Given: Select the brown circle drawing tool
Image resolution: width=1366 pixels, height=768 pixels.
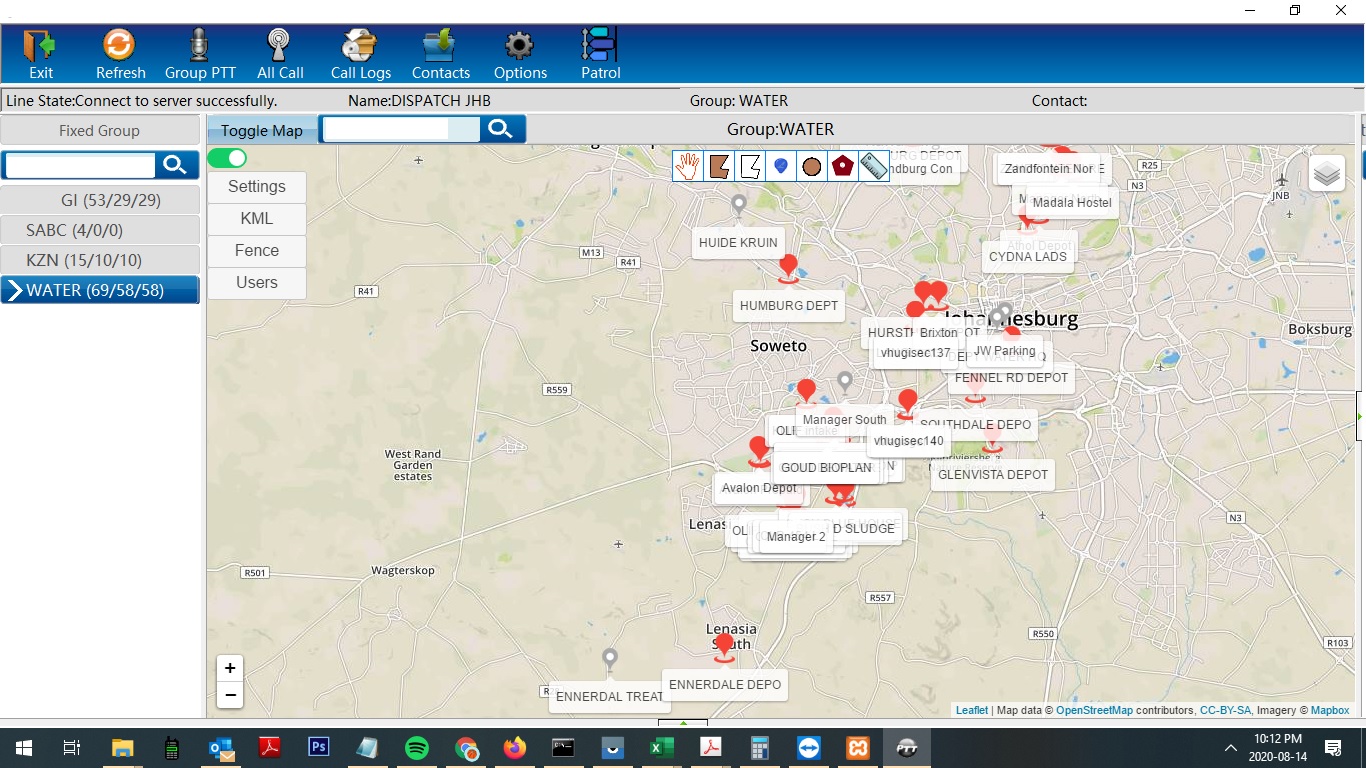Looking at the screenshot, I should [x=812, y=166].
